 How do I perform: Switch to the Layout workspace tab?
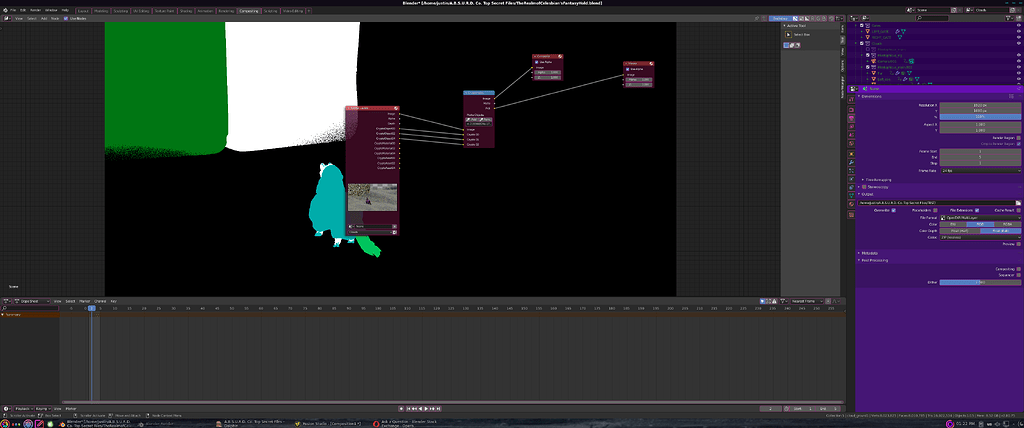click(84, 10)
